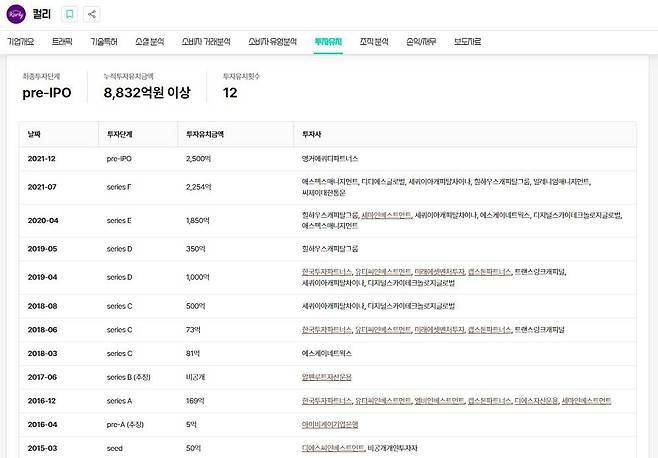Click the 영거에쿼티파트너스 investor text
658x458 pixels.
click(x=330, y=159)
